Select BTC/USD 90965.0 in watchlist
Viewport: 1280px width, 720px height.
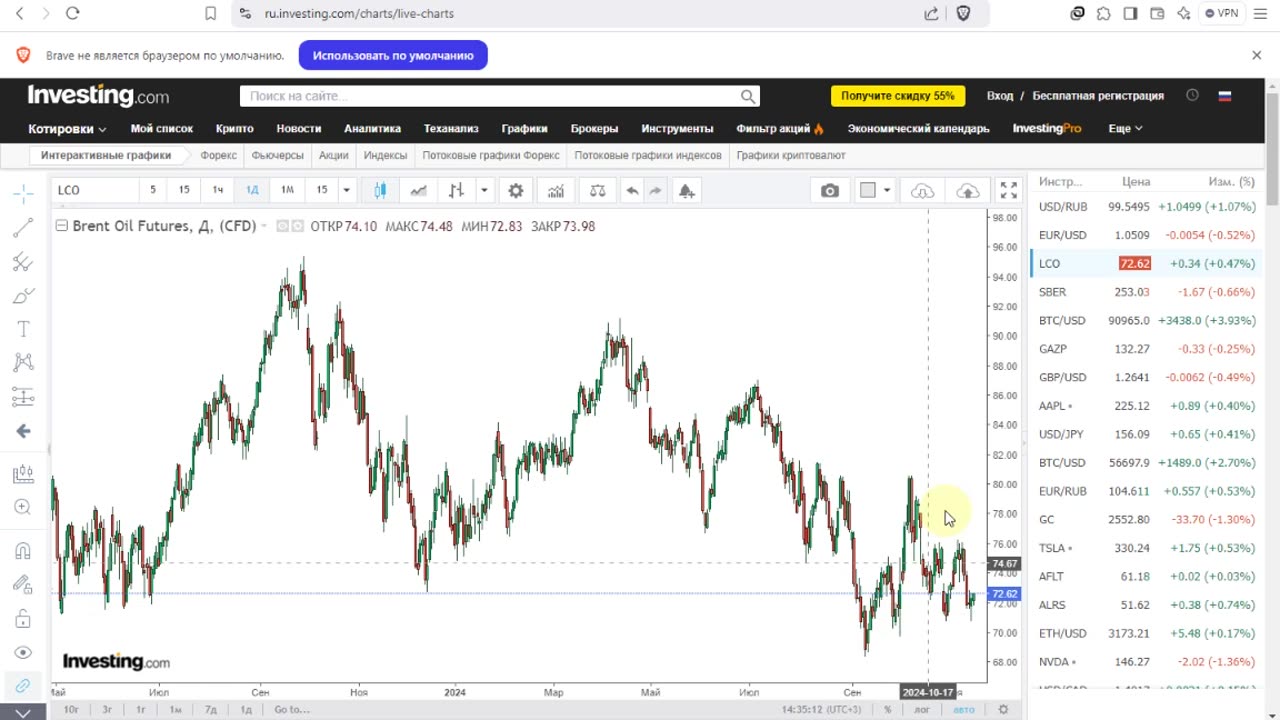(x=1146, y=320)
